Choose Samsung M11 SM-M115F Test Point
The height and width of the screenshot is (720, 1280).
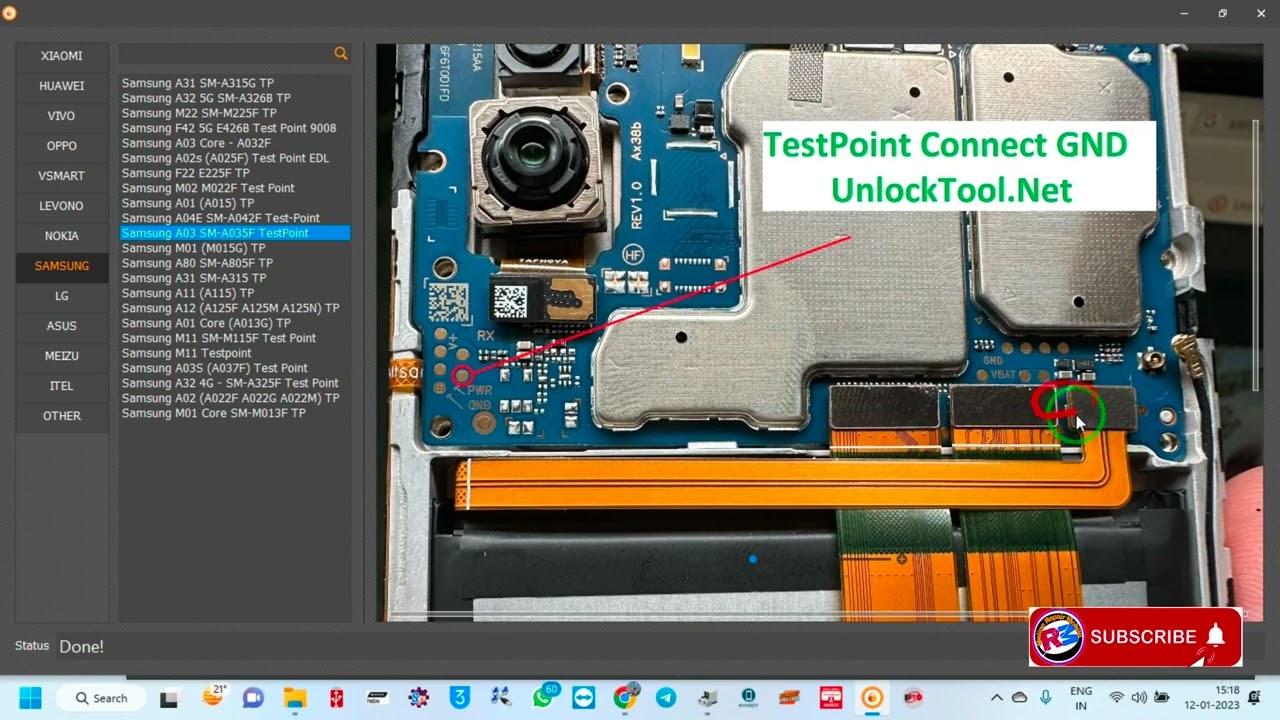point(219,338)
